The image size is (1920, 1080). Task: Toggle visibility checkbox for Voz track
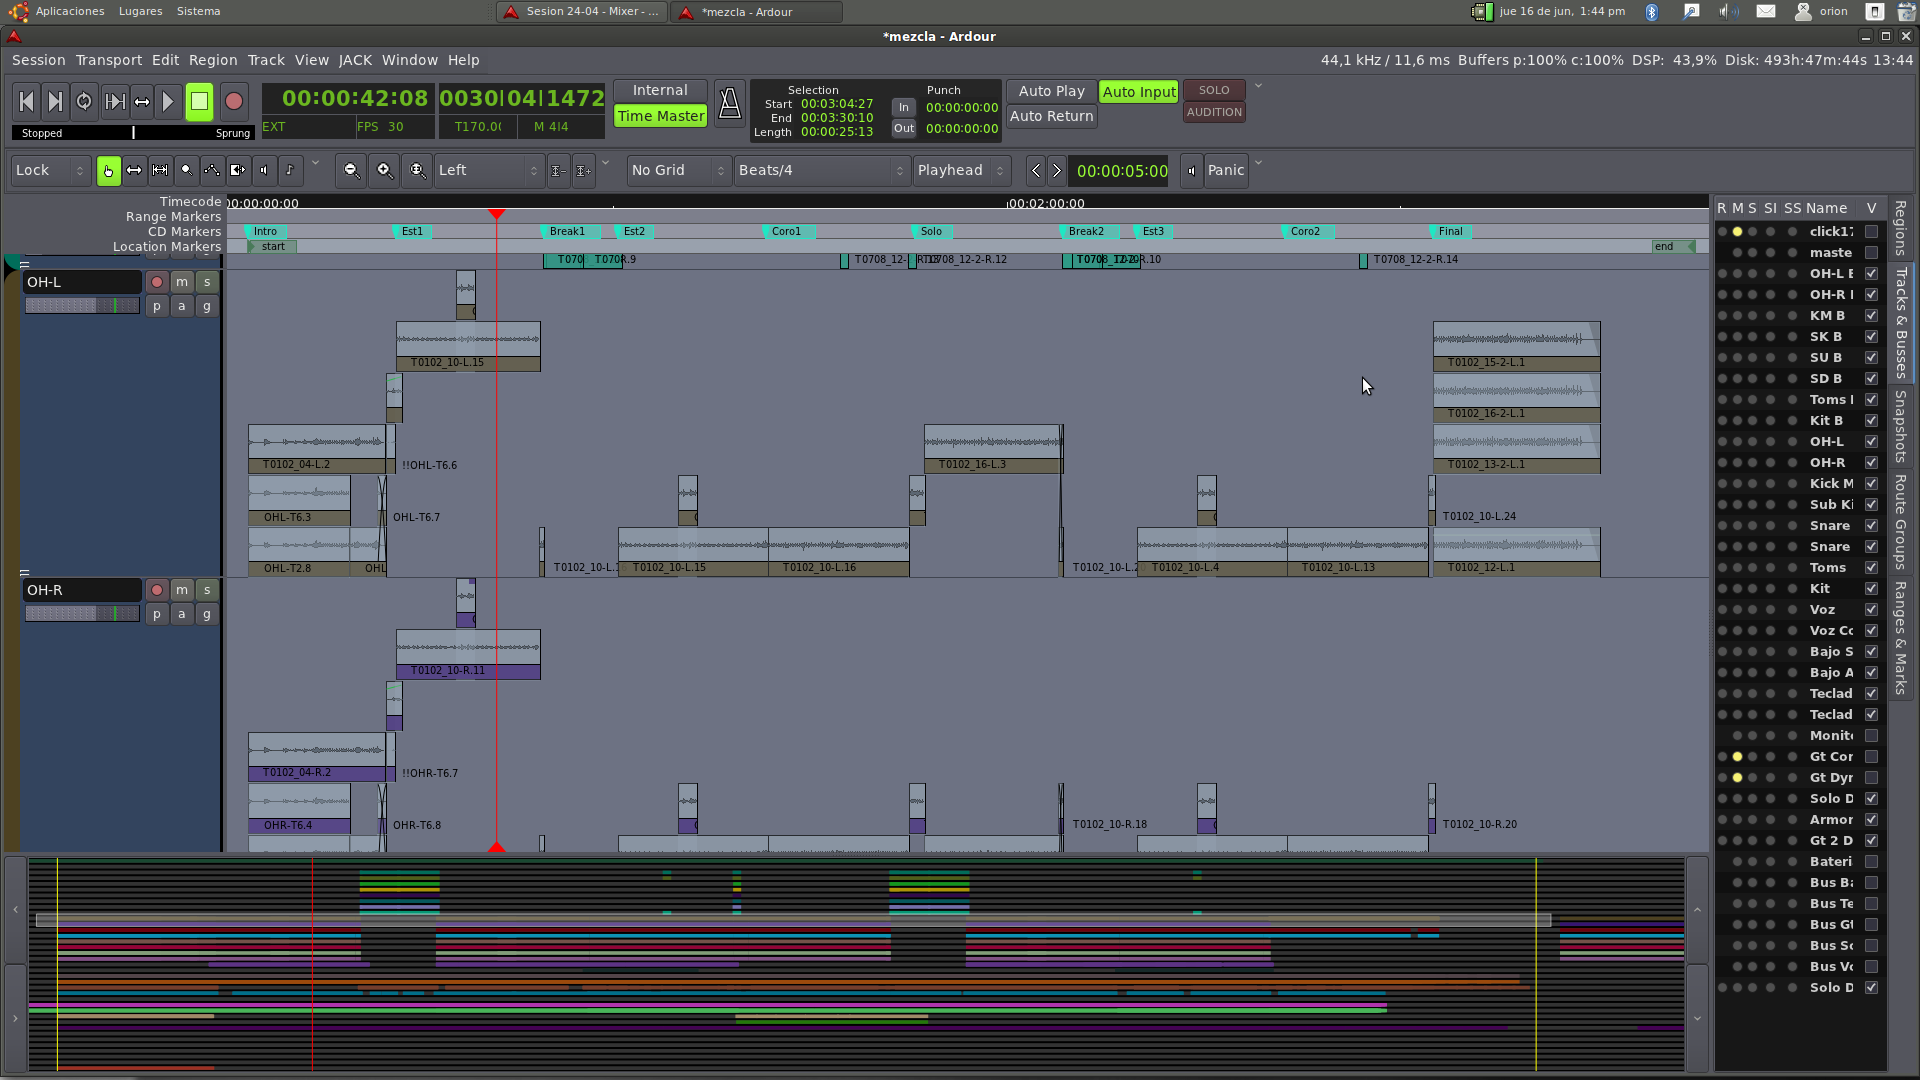(x=1871, y=610)
